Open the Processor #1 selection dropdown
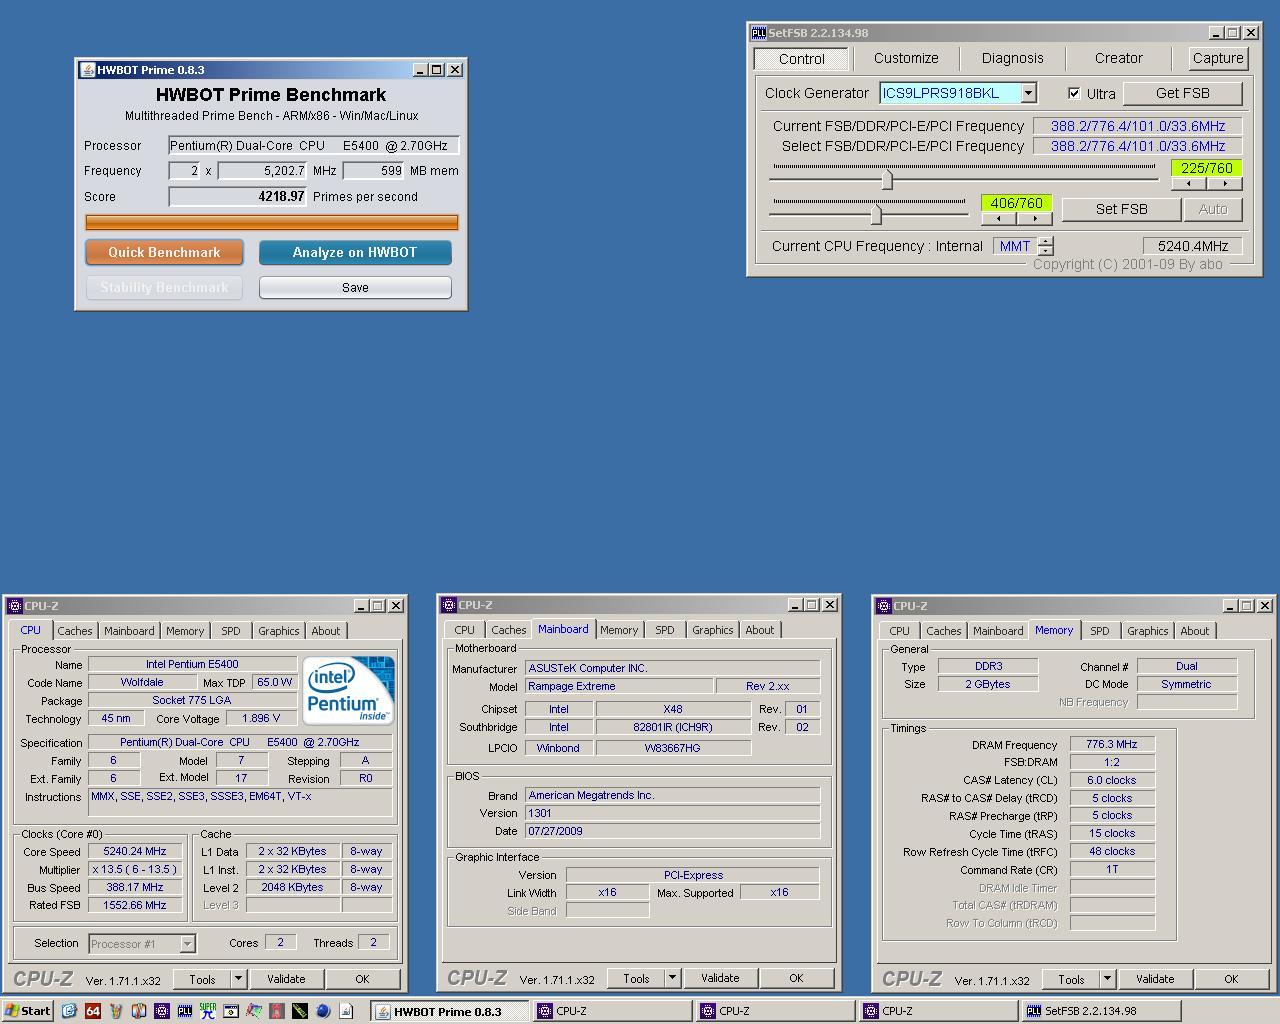The image size is (1280, 1024). [187, 943]
